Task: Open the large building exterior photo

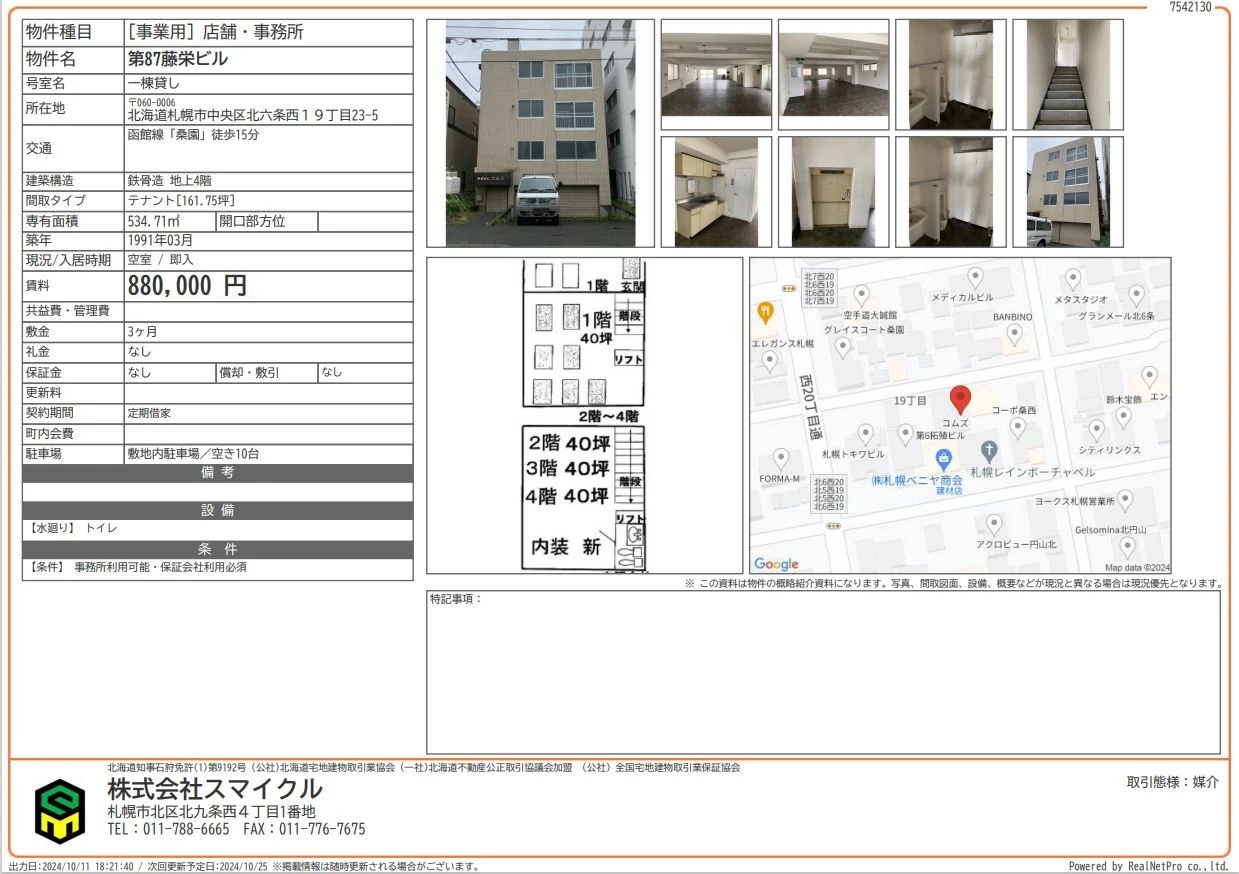Action: click(540, 133)
